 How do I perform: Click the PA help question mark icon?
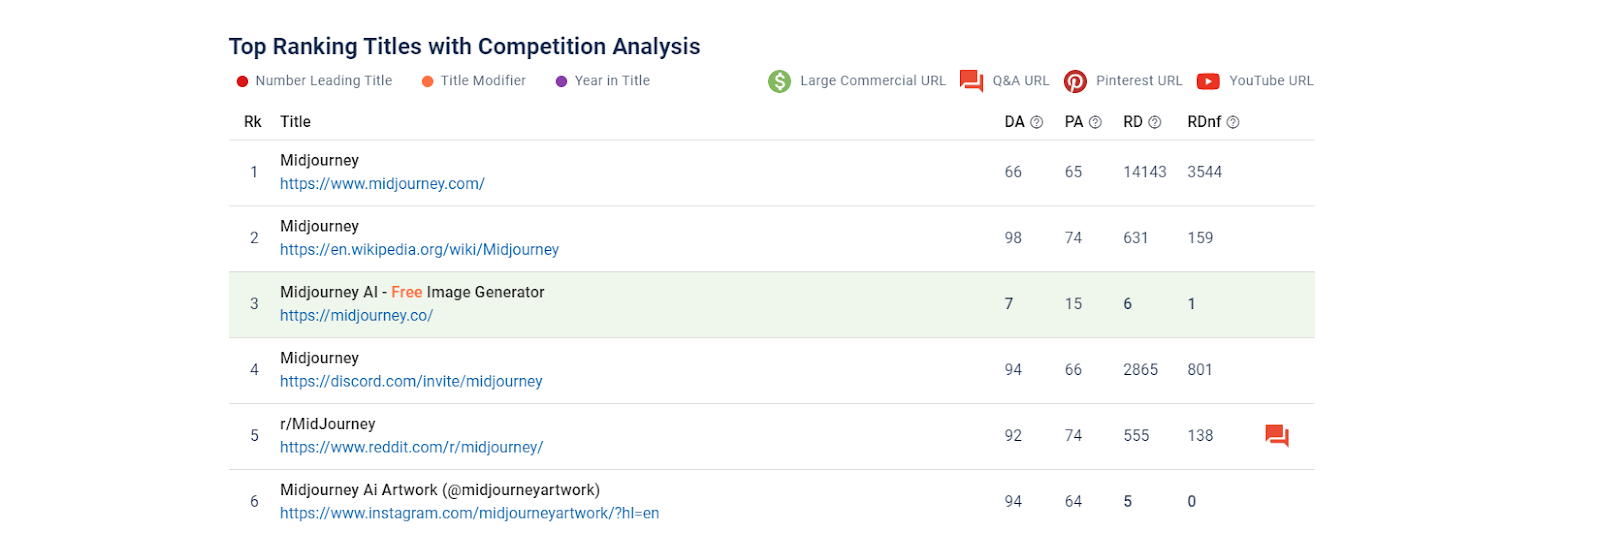(x=1095, y=122)
